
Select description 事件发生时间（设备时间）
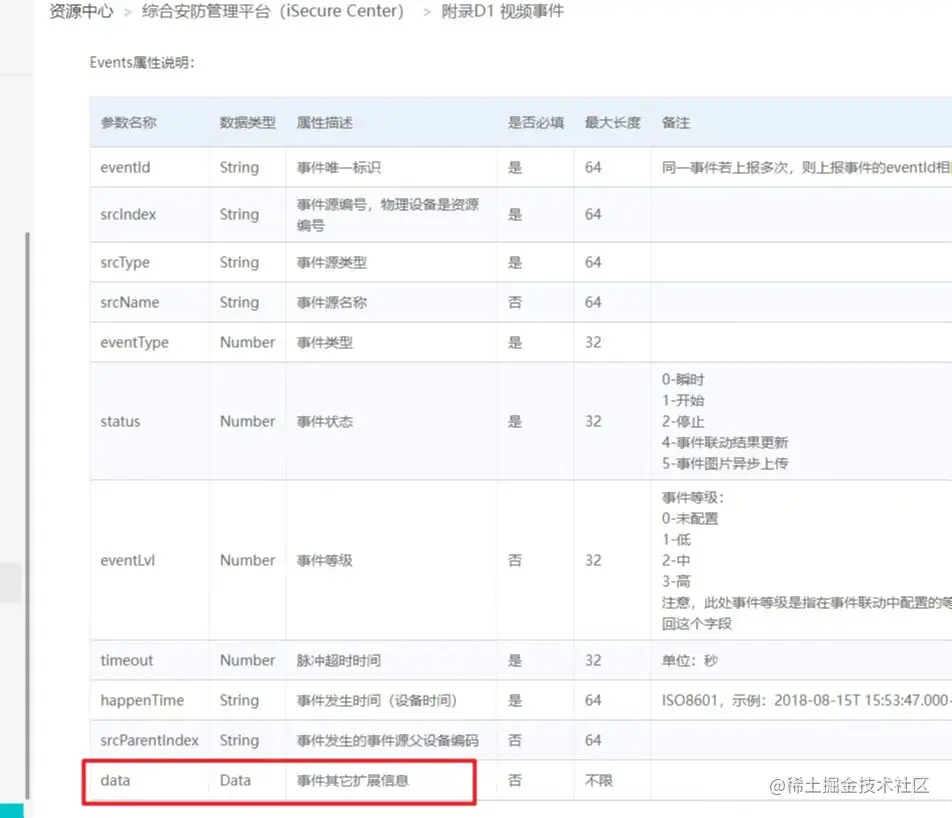click(x=376, y=700)
